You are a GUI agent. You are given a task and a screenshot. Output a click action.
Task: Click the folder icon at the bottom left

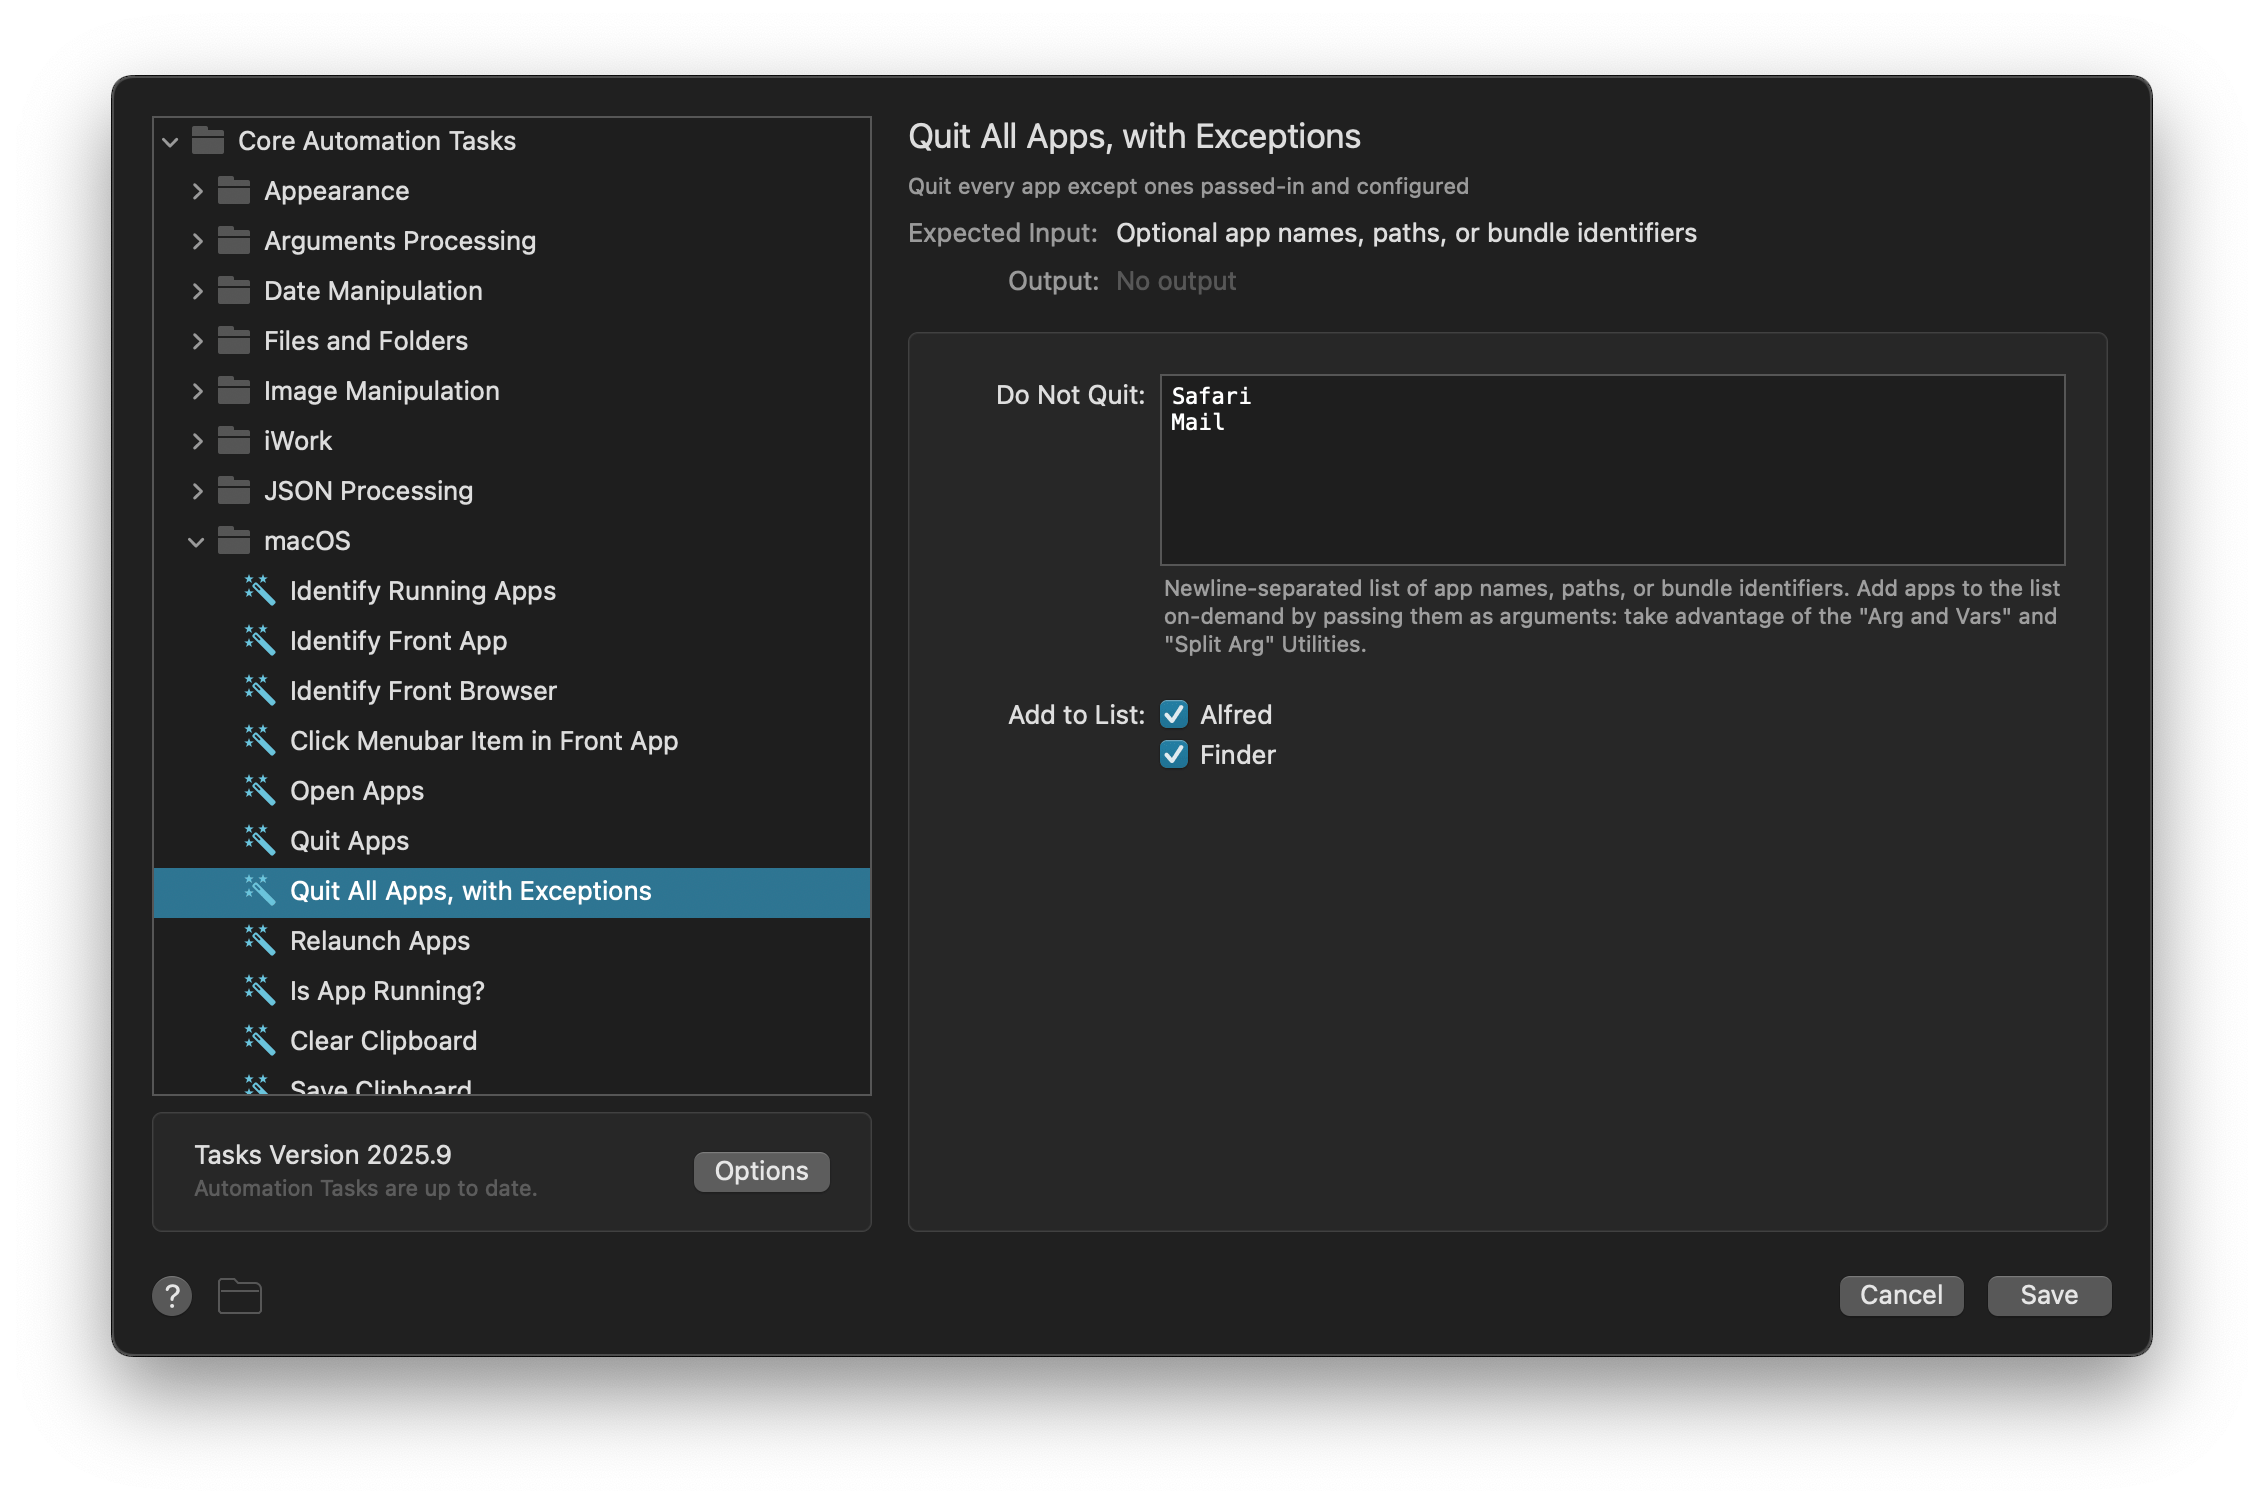(238, 1295)
